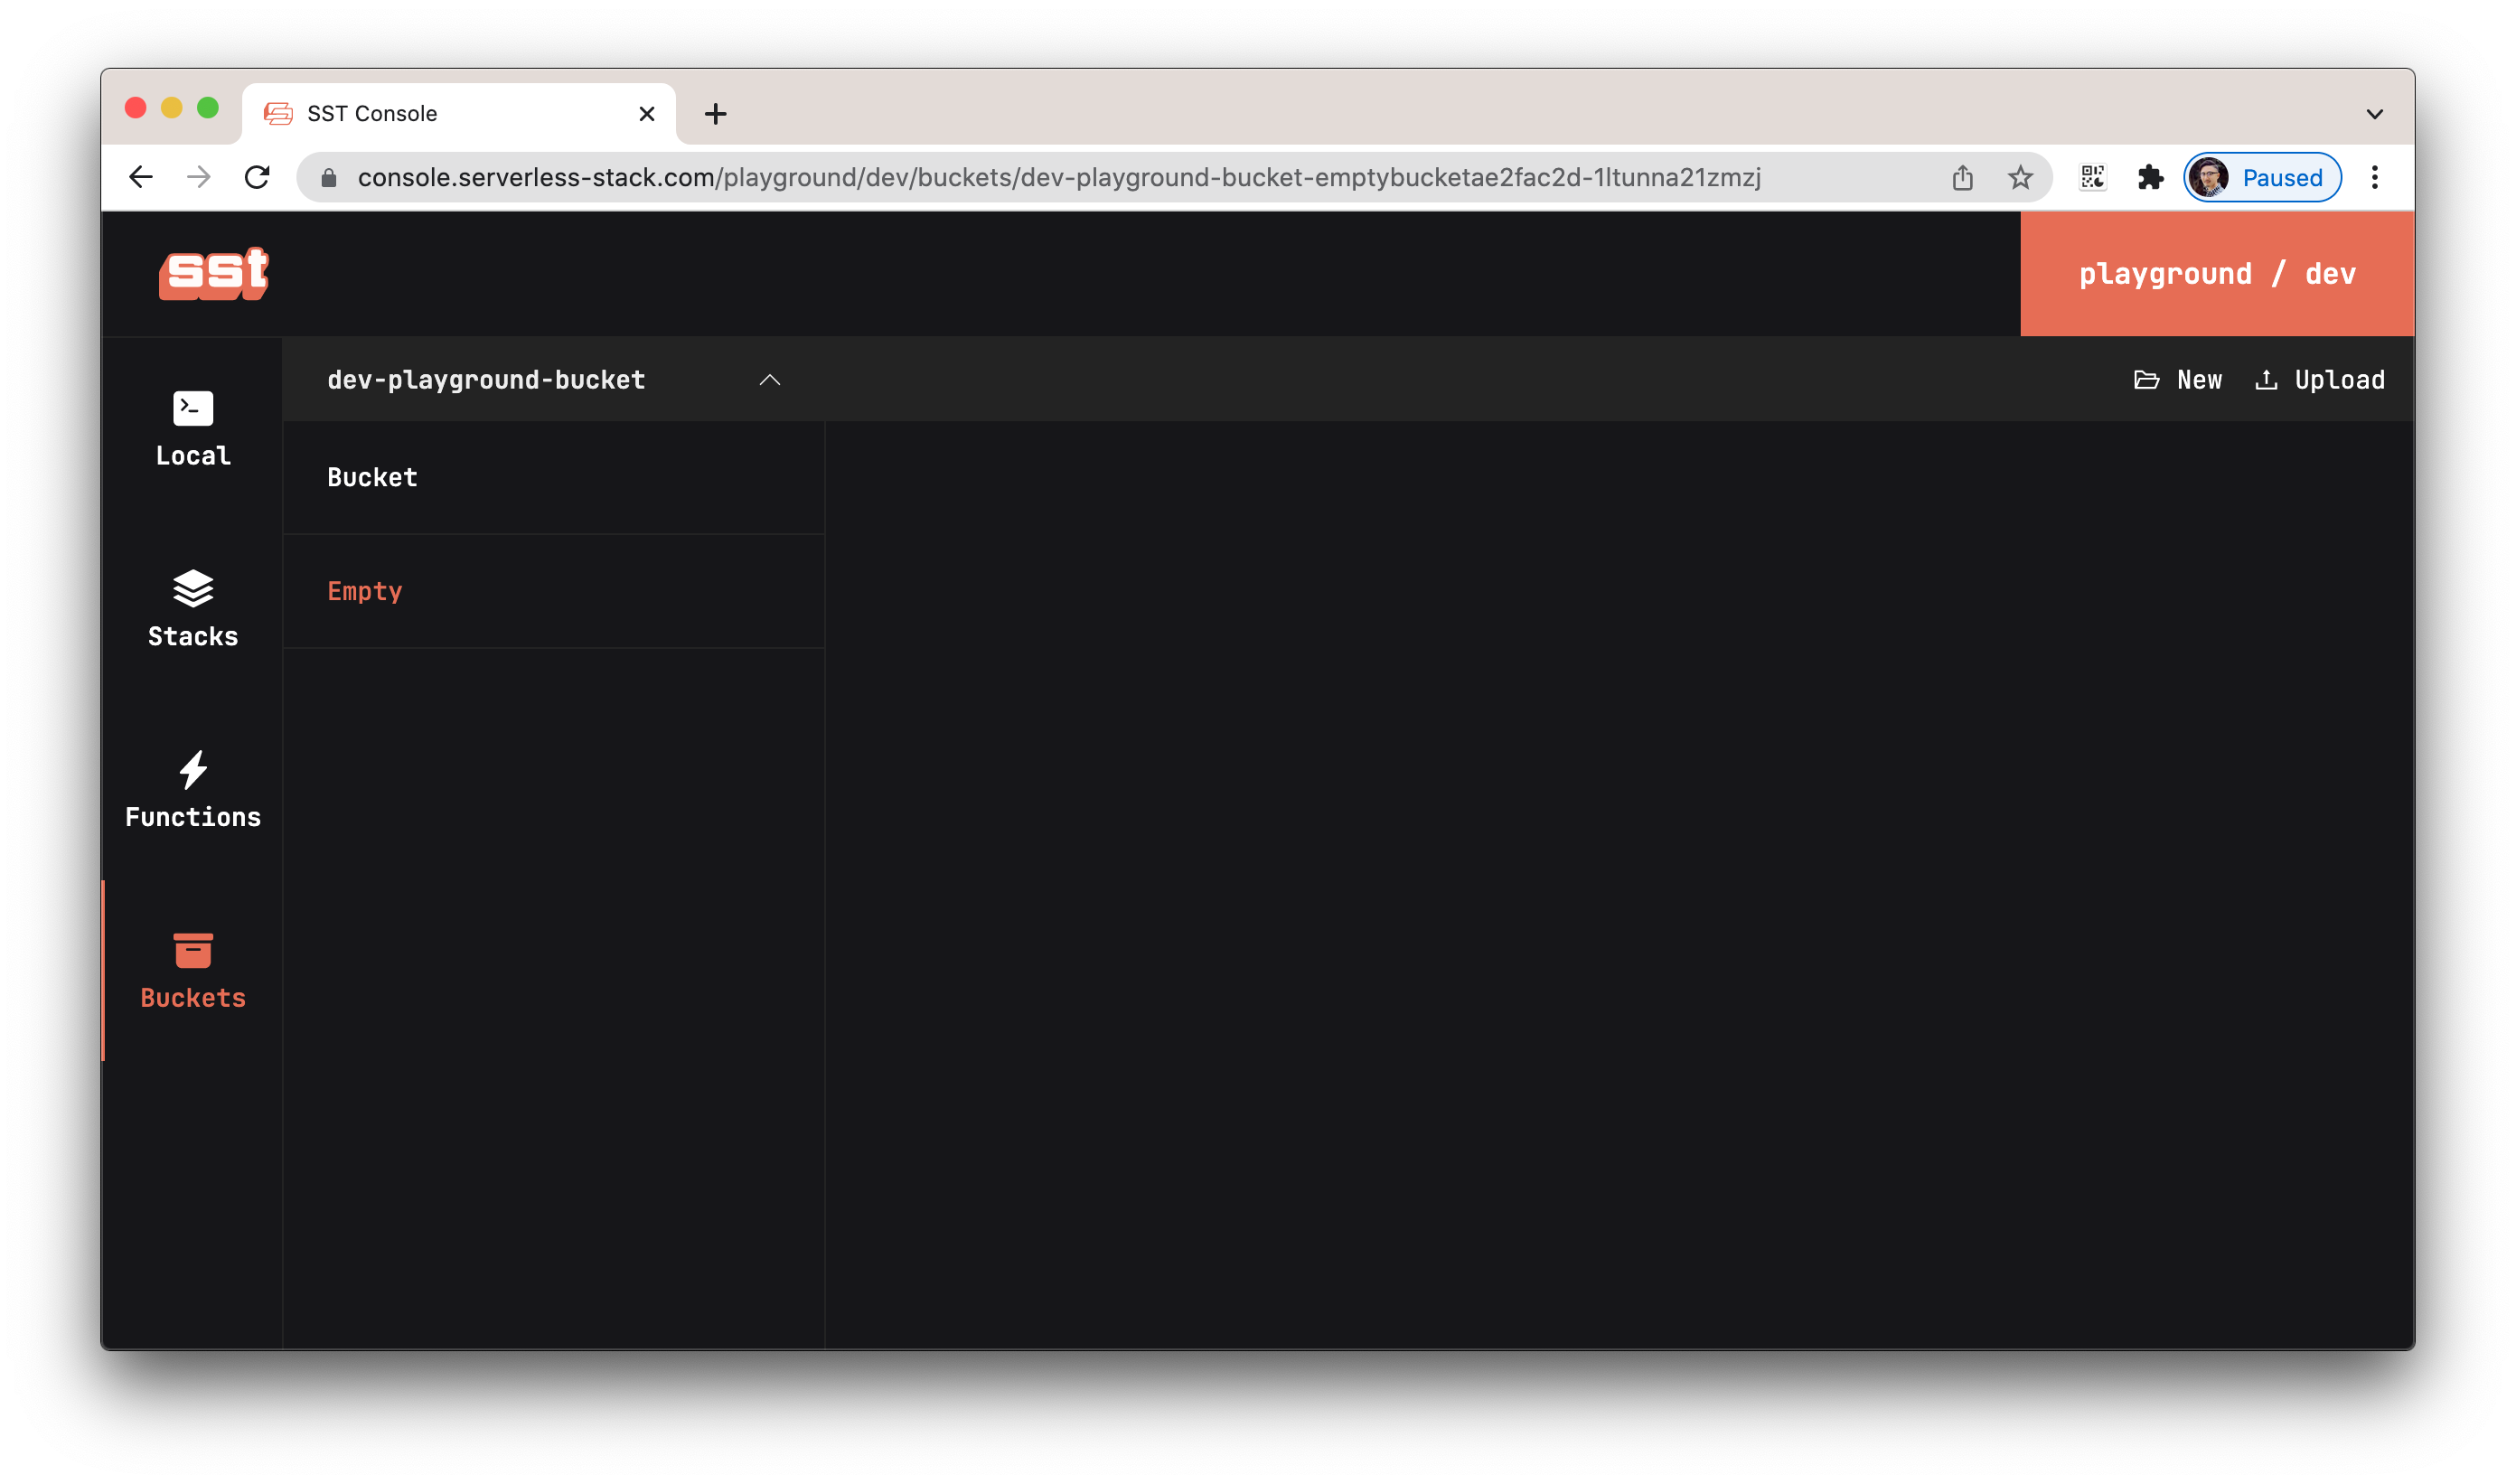Click the site lock icon in address bar

[328, 178]
